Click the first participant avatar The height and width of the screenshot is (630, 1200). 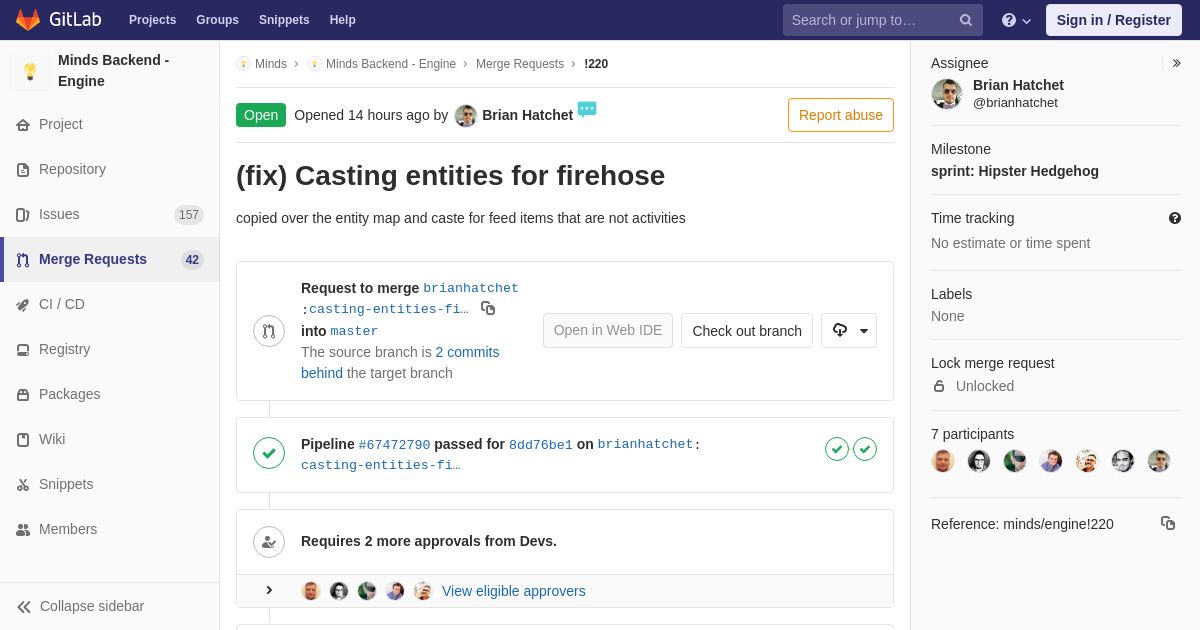pyautogui.click(x=943, y=461)
